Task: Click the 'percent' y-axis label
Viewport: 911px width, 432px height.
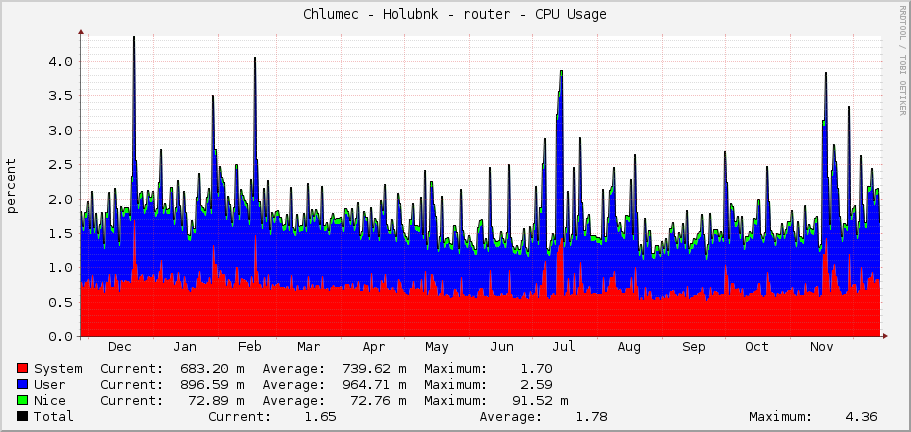Action: point(12,186)
